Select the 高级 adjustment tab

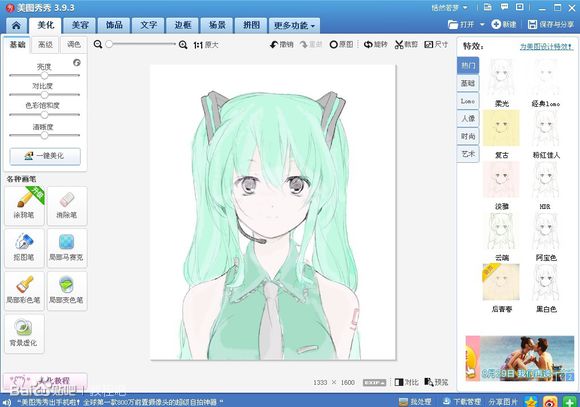click(x=45, y=45)
